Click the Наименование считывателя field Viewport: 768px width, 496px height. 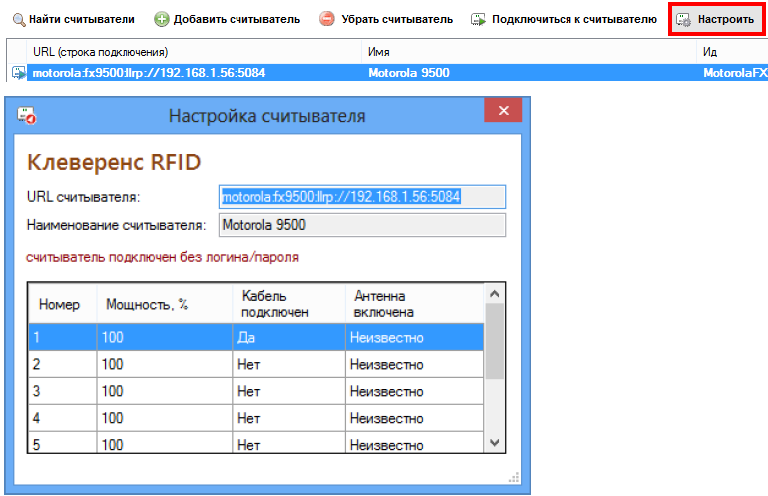tap(362, 225)
